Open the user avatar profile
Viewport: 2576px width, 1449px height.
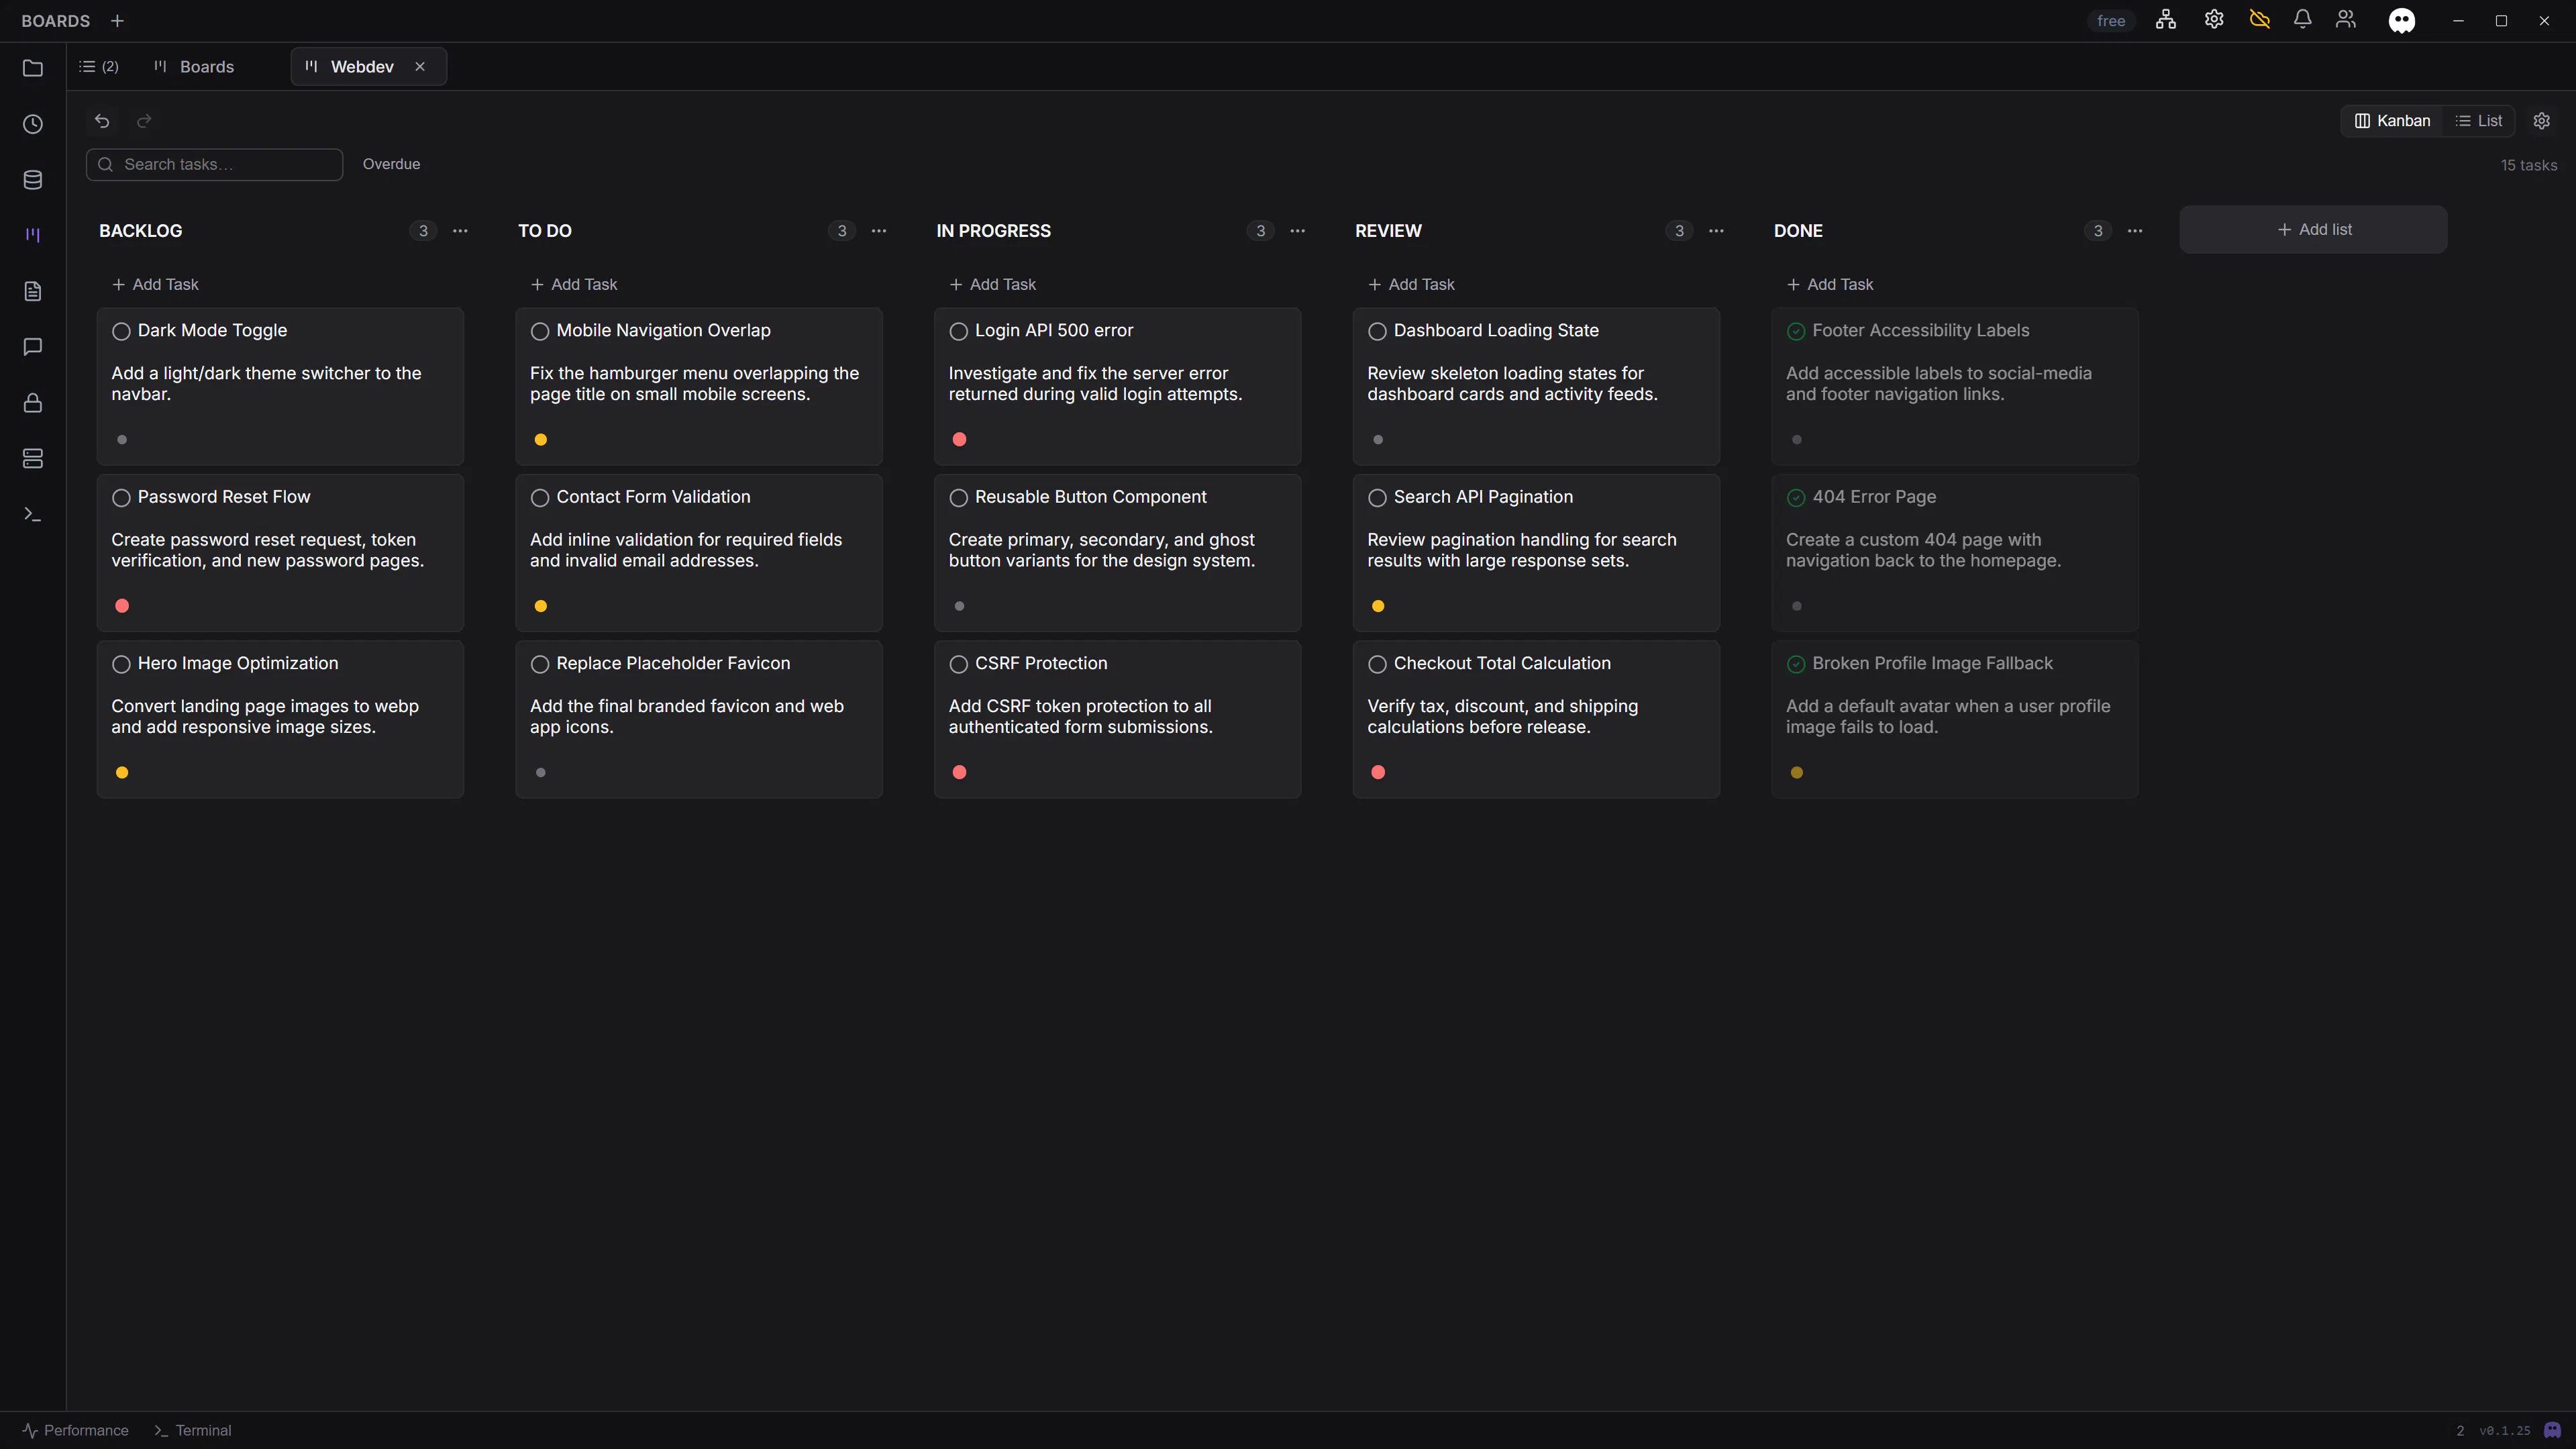pos(2402,20)
